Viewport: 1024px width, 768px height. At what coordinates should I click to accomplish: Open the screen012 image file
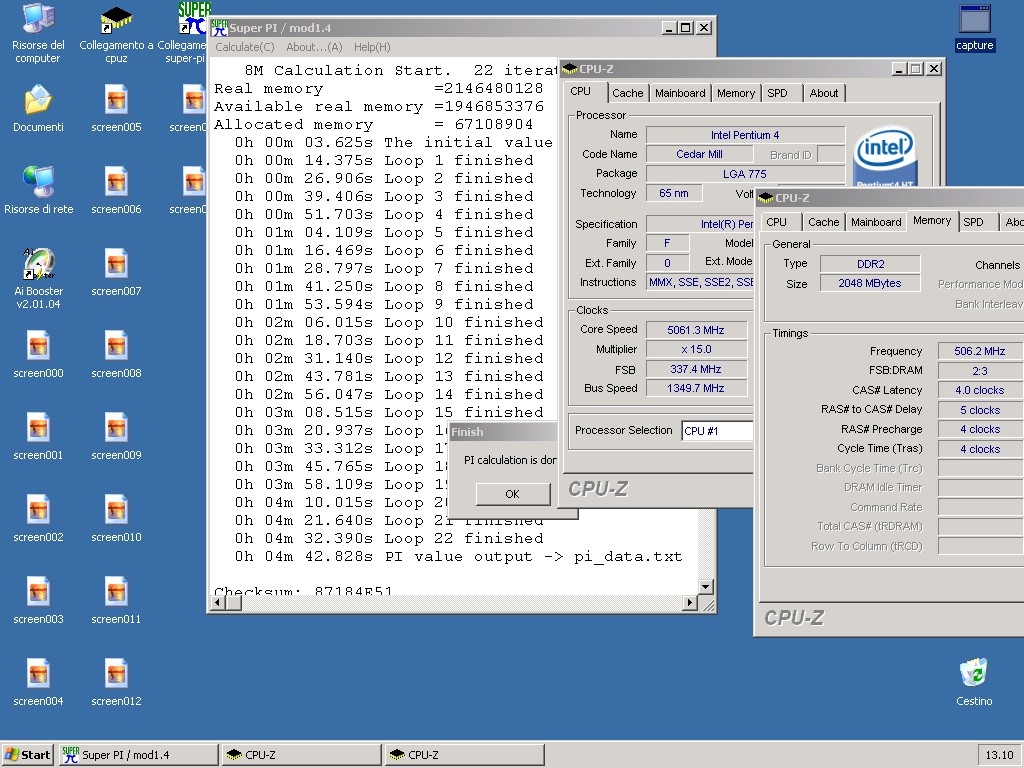[116, 675]
